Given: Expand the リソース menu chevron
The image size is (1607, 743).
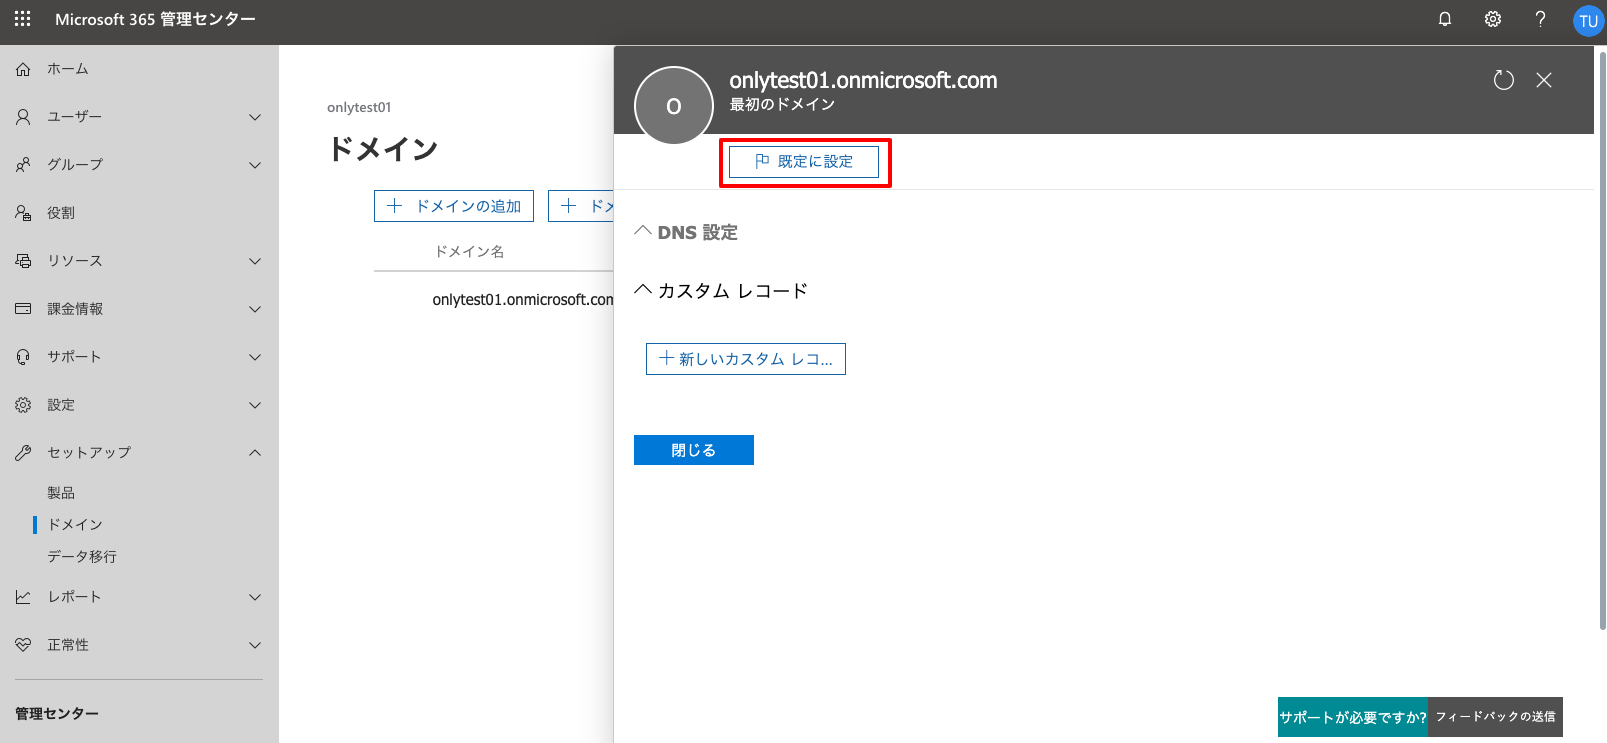Looking at the screenshot, I should pyautogui.click(x=255, y=261).
